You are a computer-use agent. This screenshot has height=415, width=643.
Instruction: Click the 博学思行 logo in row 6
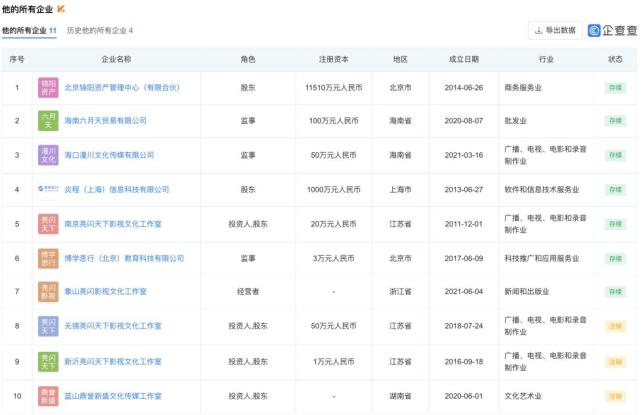48,258
